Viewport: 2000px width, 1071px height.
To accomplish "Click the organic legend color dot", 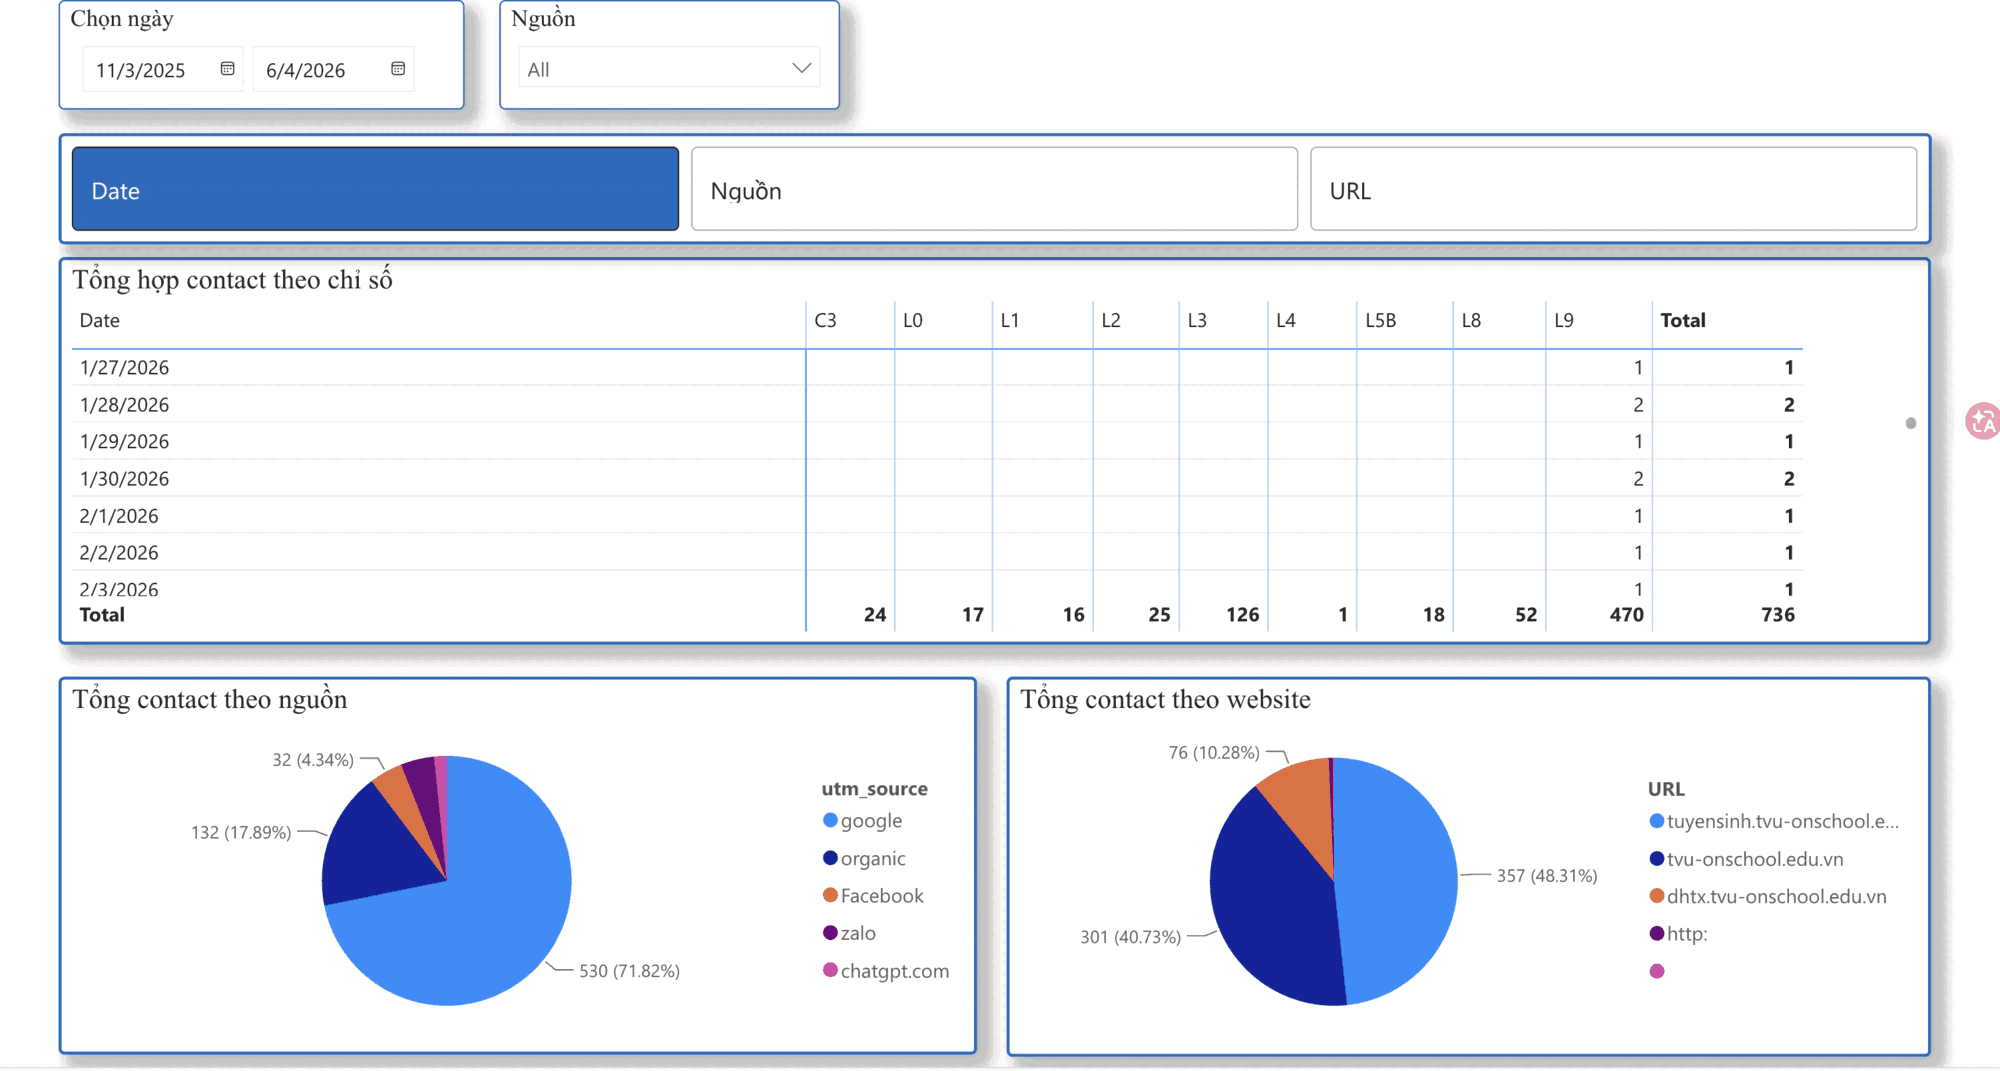I will pos(830,858).
